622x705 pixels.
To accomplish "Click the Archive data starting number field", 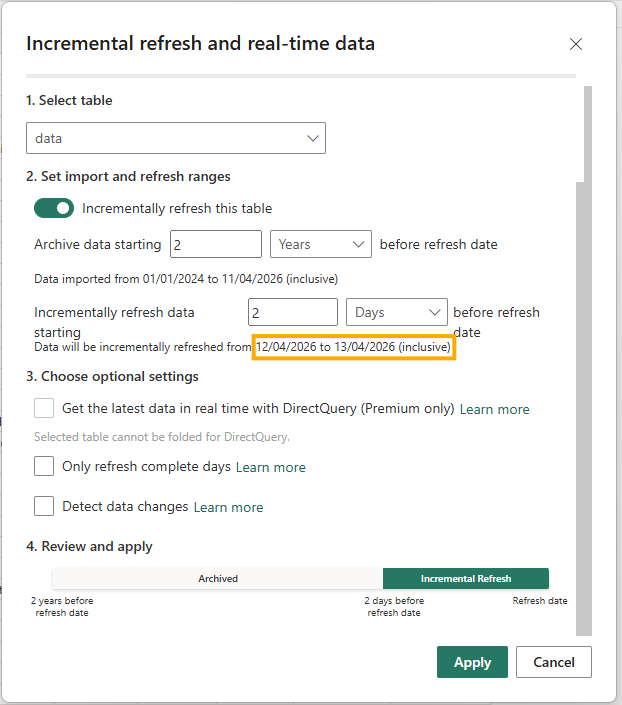I will pyautogui.click(x=216, y=244).
